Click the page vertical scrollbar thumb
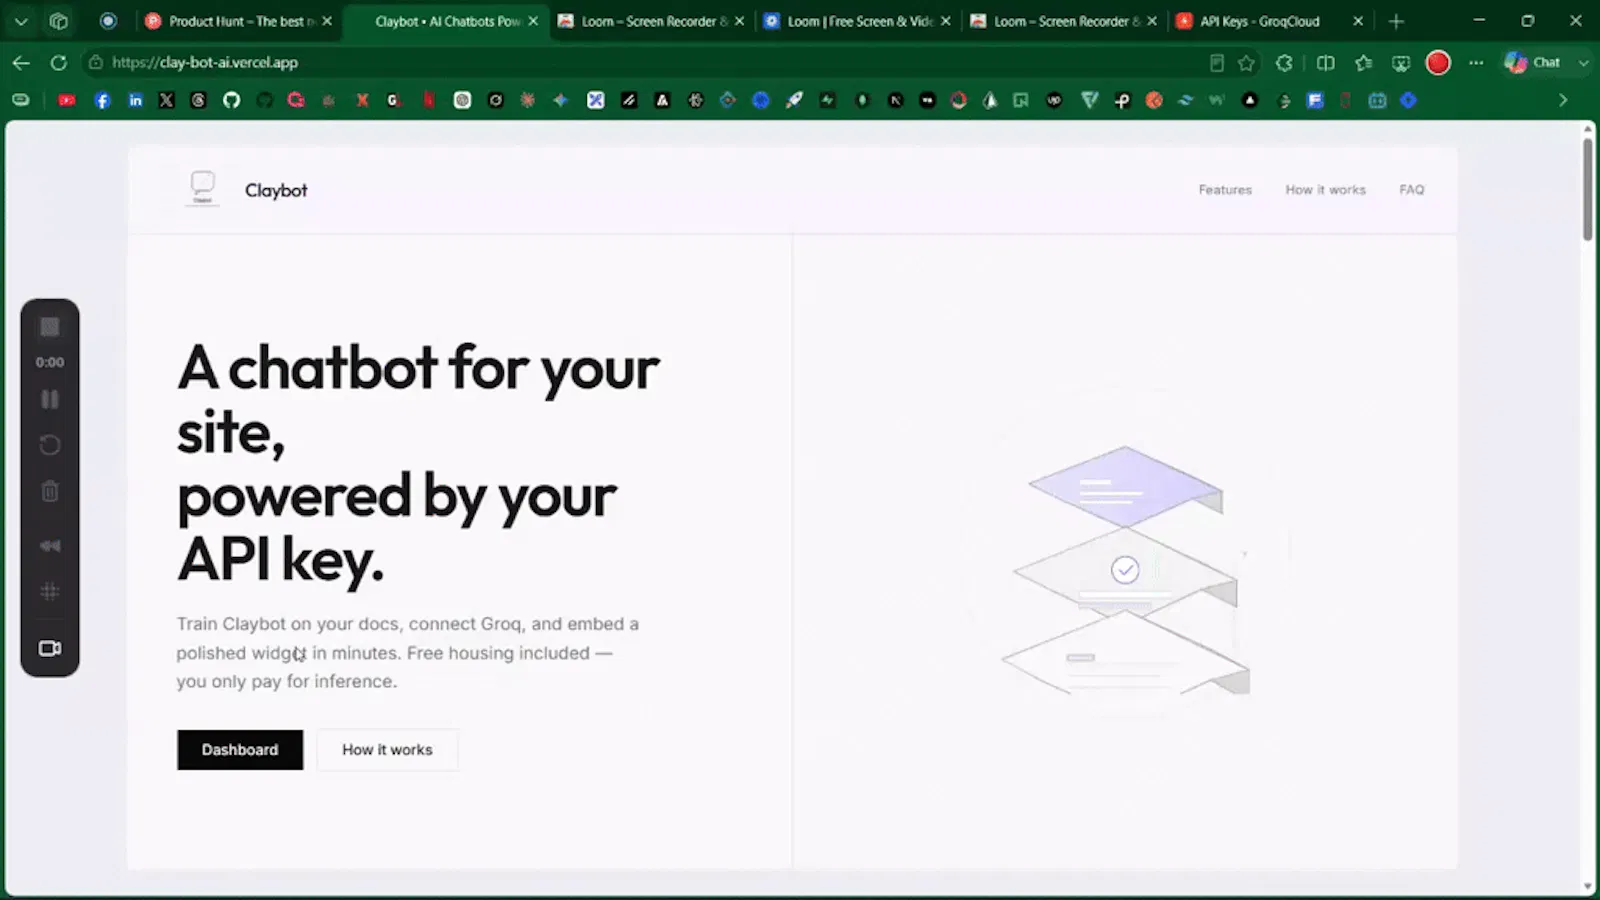Screen dimensions: 1600x900 [1587, 189]
